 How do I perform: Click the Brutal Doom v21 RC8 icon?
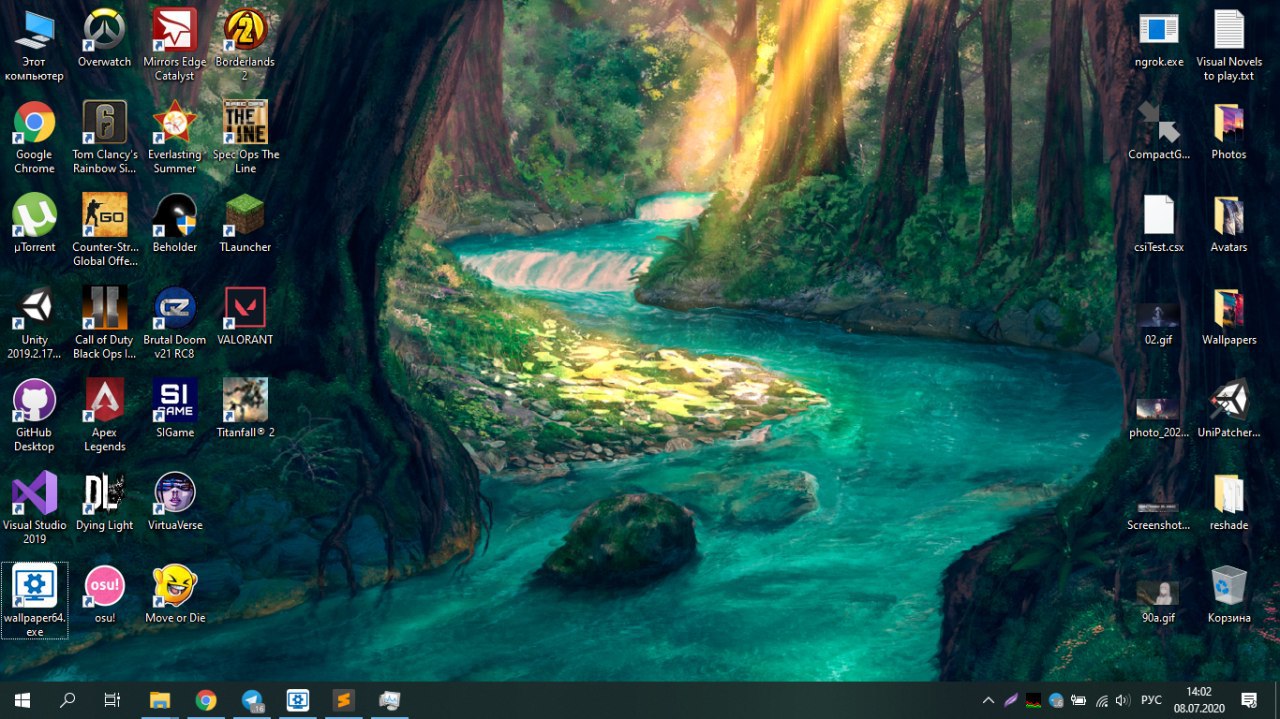[x=175, y=322]
